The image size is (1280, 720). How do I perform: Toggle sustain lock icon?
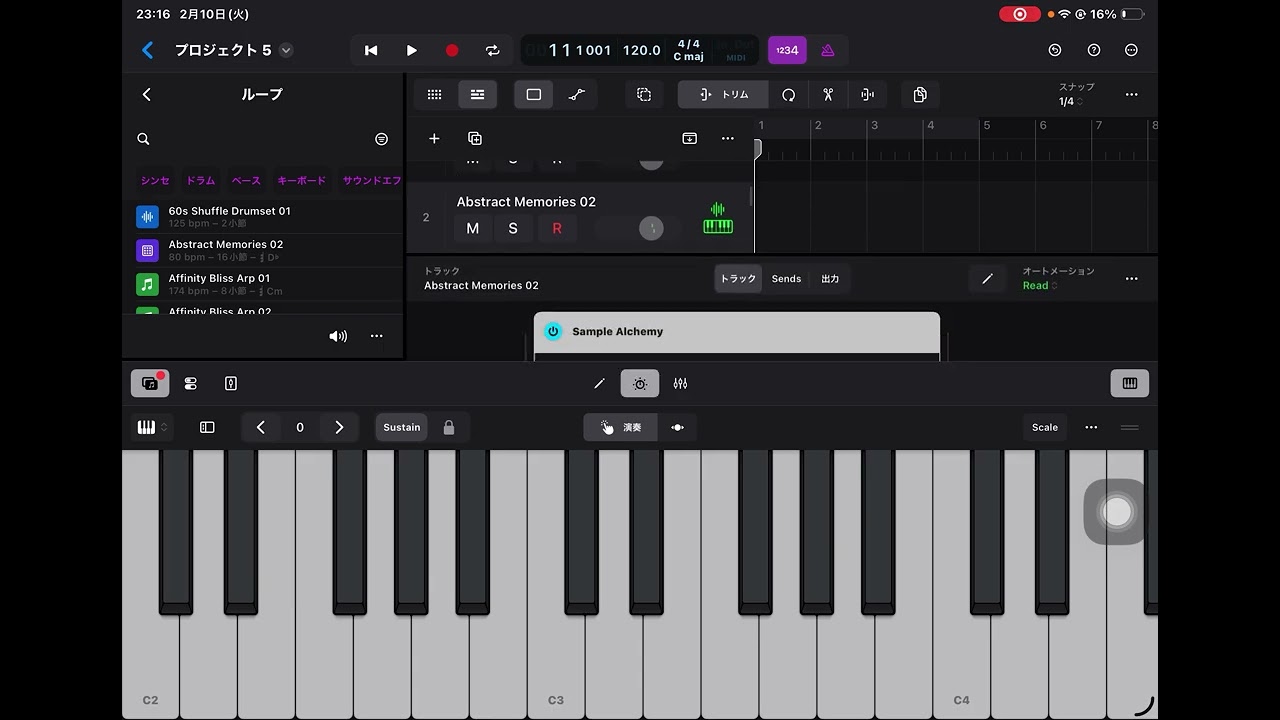449,427
